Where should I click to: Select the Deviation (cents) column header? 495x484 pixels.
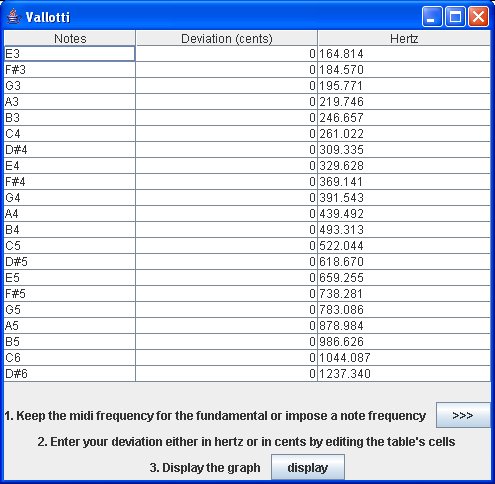227,38
